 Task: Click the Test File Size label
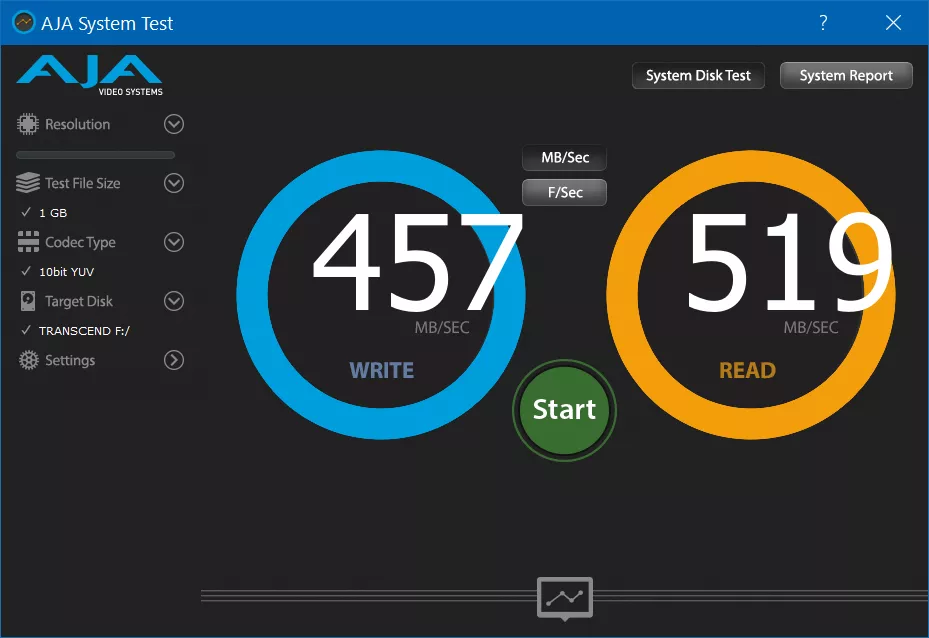click(x=82, y=184)
